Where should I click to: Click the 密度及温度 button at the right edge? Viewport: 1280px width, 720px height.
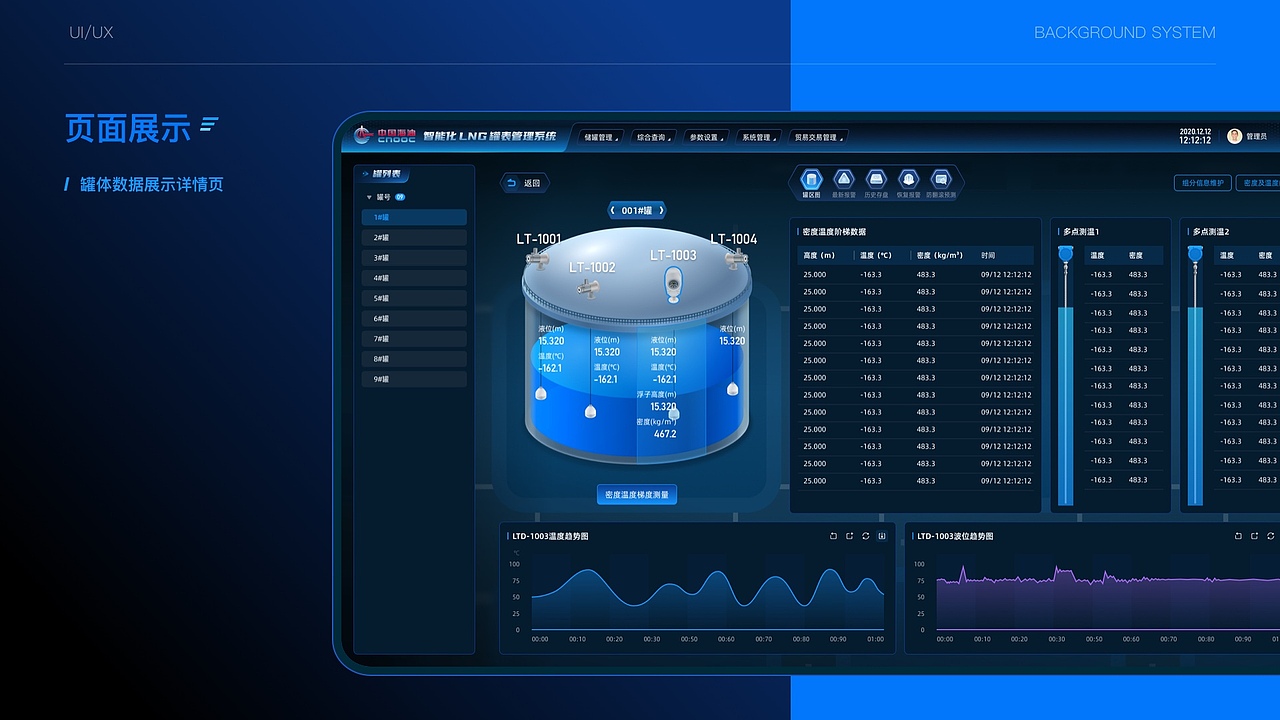click(1258, 183)
